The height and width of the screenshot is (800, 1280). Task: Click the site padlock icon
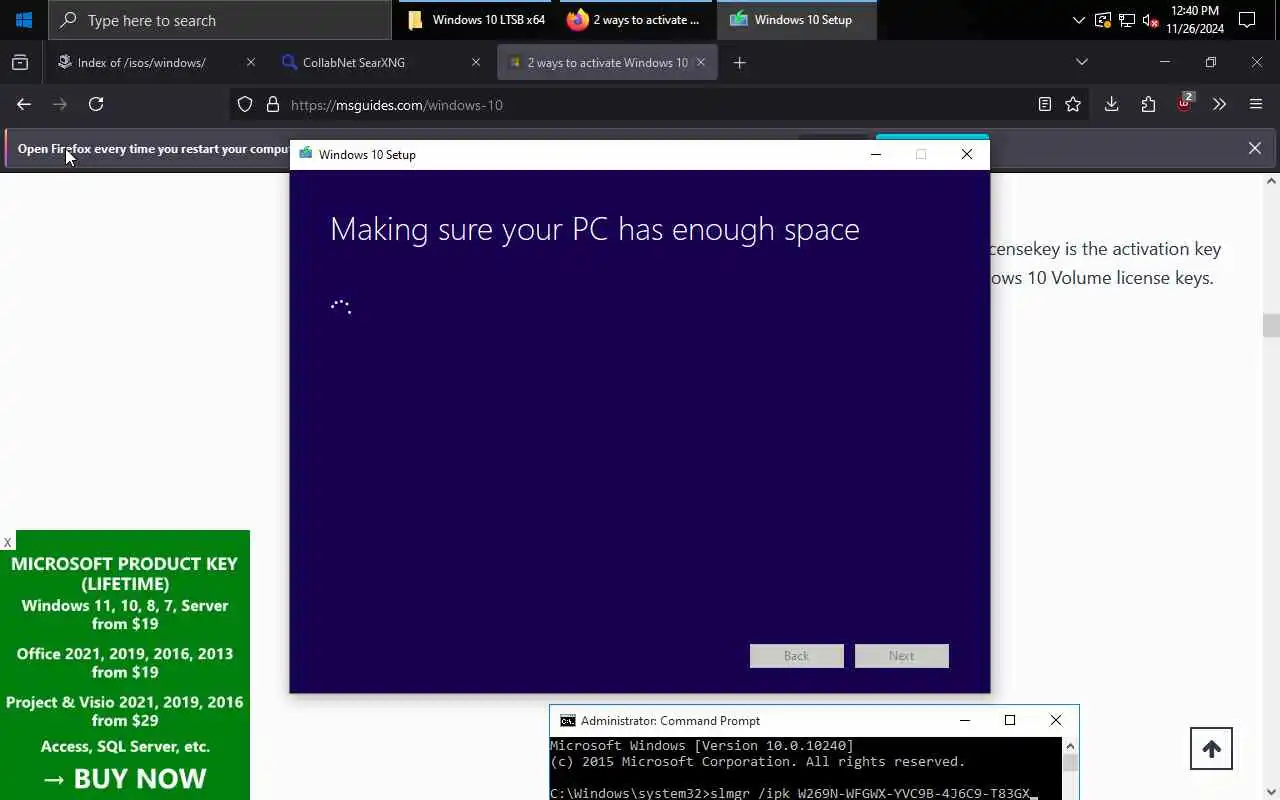[272, 104]
